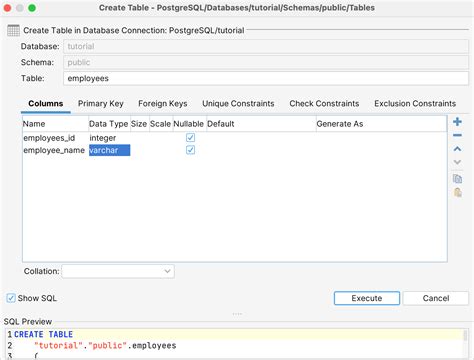This screenshot has height=360, width=474.
Task: Click the Name column header
Action: 55,124
